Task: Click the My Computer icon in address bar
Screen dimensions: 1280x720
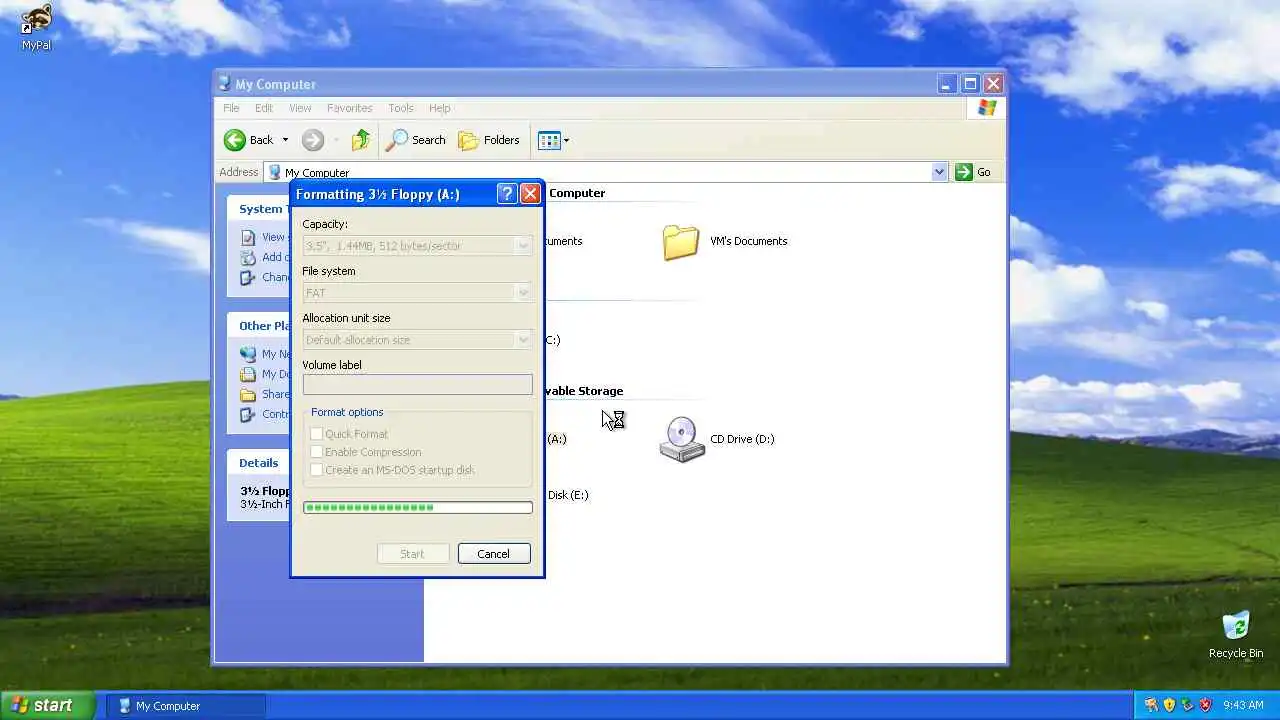Action: coord(275,172)
